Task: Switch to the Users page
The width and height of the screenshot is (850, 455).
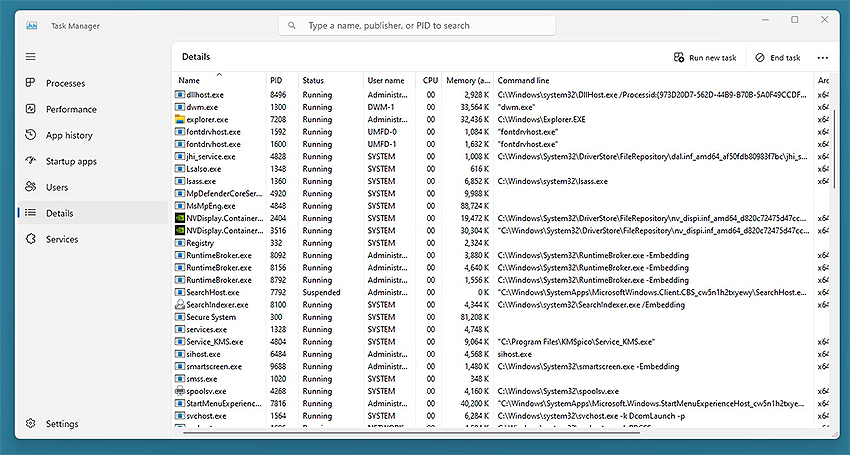Action: (x=93, y=187)
